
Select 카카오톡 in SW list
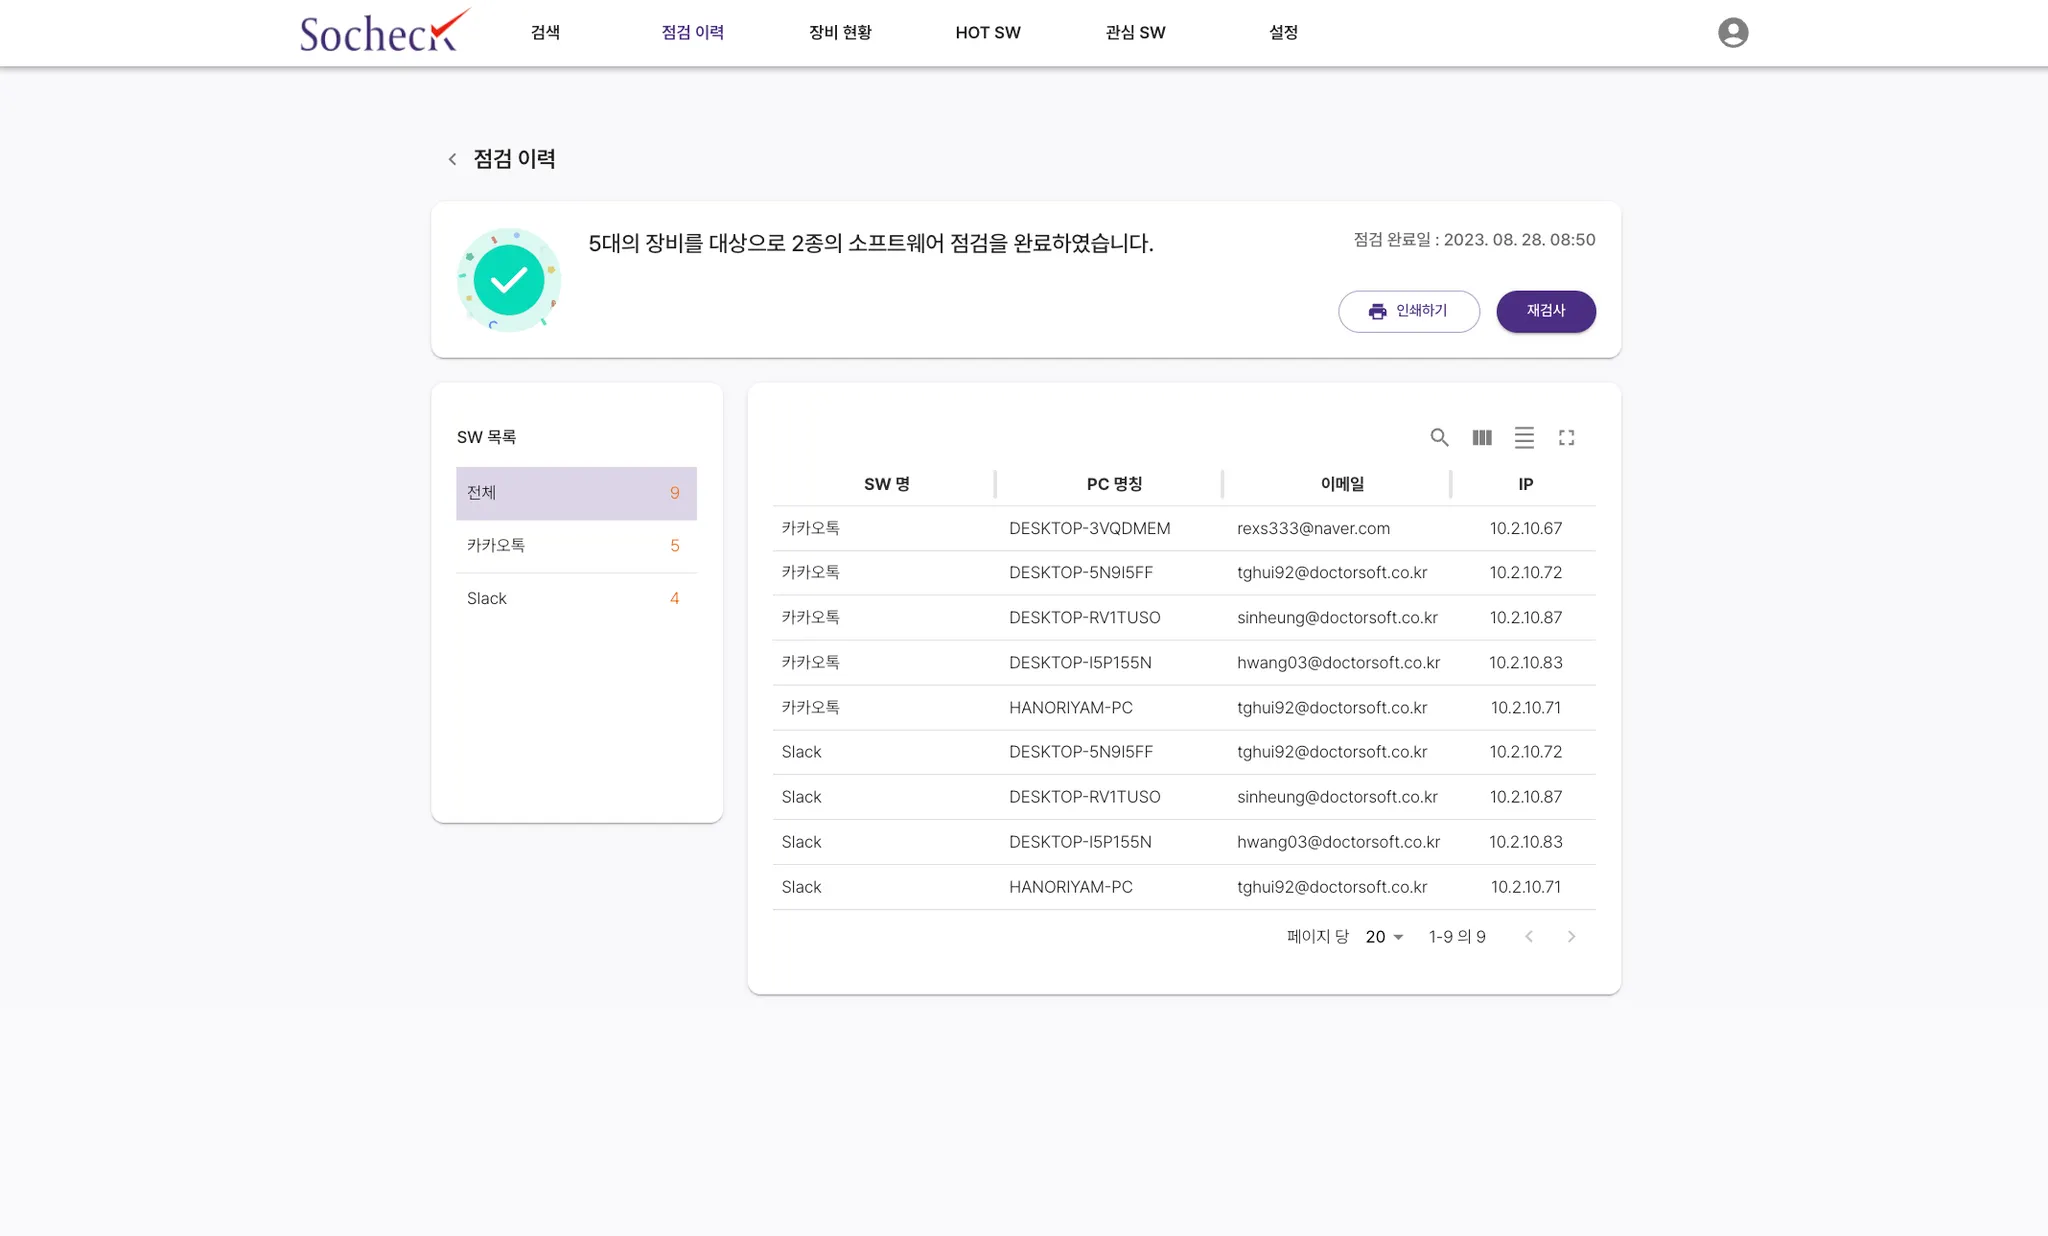(x=576, y=546)
